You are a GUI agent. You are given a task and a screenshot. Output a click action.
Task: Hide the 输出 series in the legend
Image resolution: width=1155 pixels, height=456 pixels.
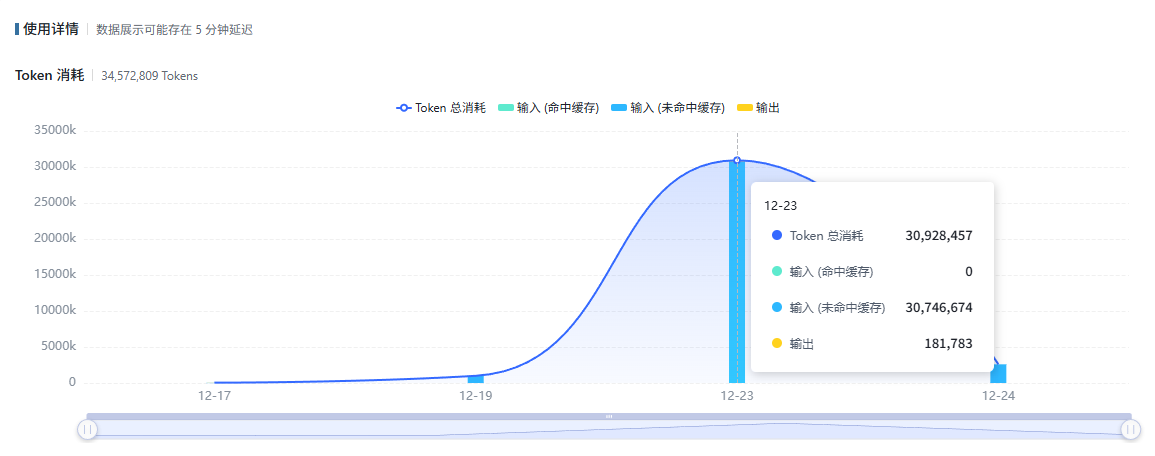(758, 108)
